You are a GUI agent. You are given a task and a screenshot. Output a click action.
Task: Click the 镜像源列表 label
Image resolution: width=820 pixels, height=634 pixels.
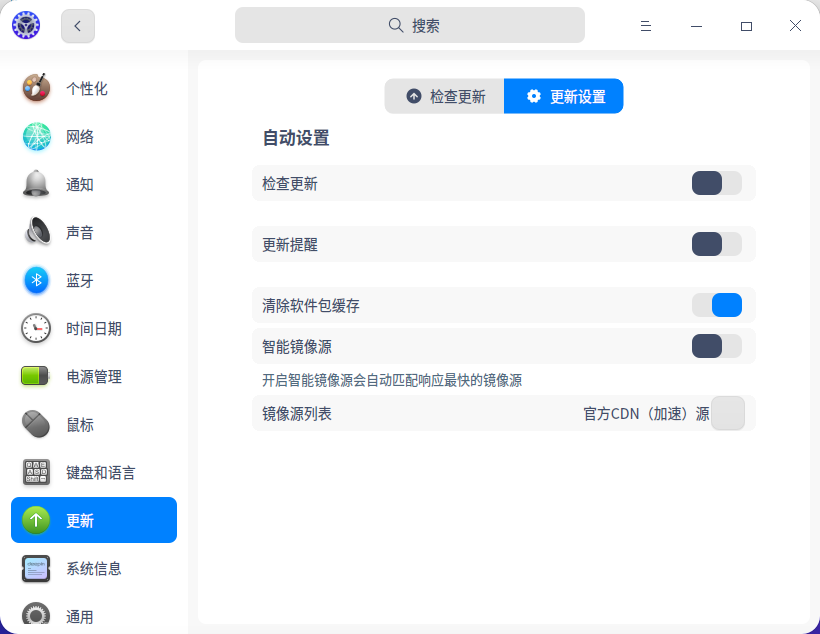click(297, 414)
